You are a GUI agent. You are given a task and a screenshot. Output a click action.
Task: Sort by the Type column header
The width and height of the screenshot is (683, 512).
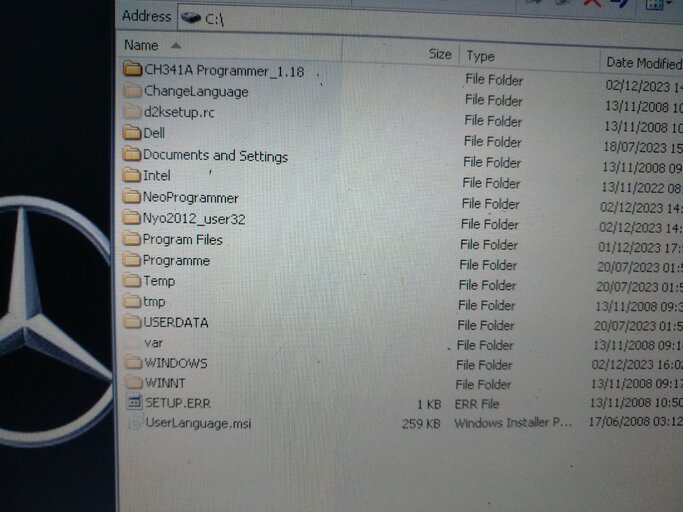tap(529, 58)
